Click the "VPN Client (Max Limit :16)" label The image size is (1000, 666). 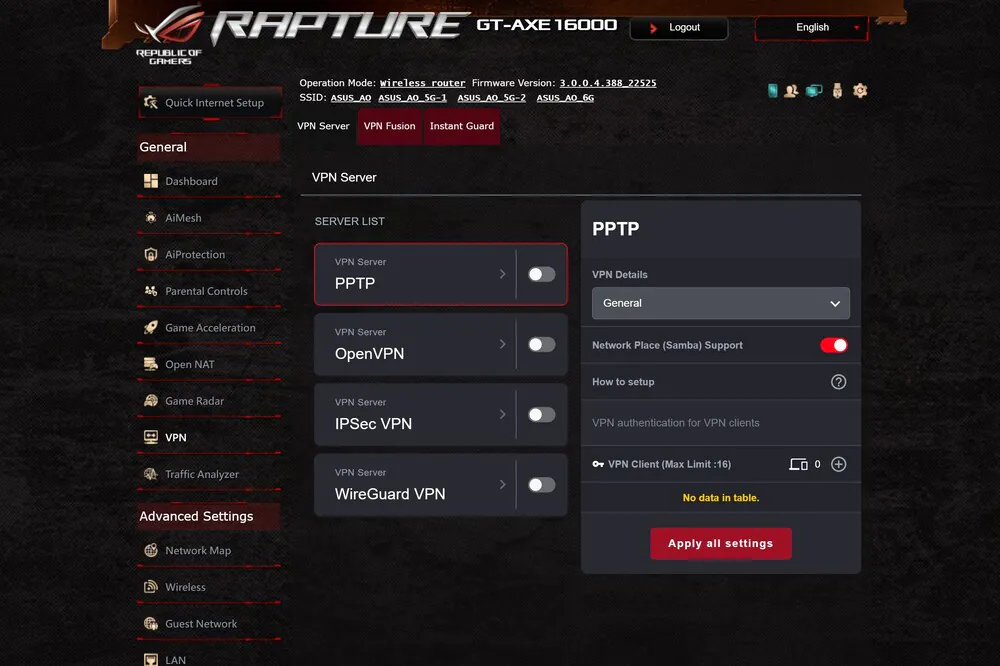coord(669,464)
